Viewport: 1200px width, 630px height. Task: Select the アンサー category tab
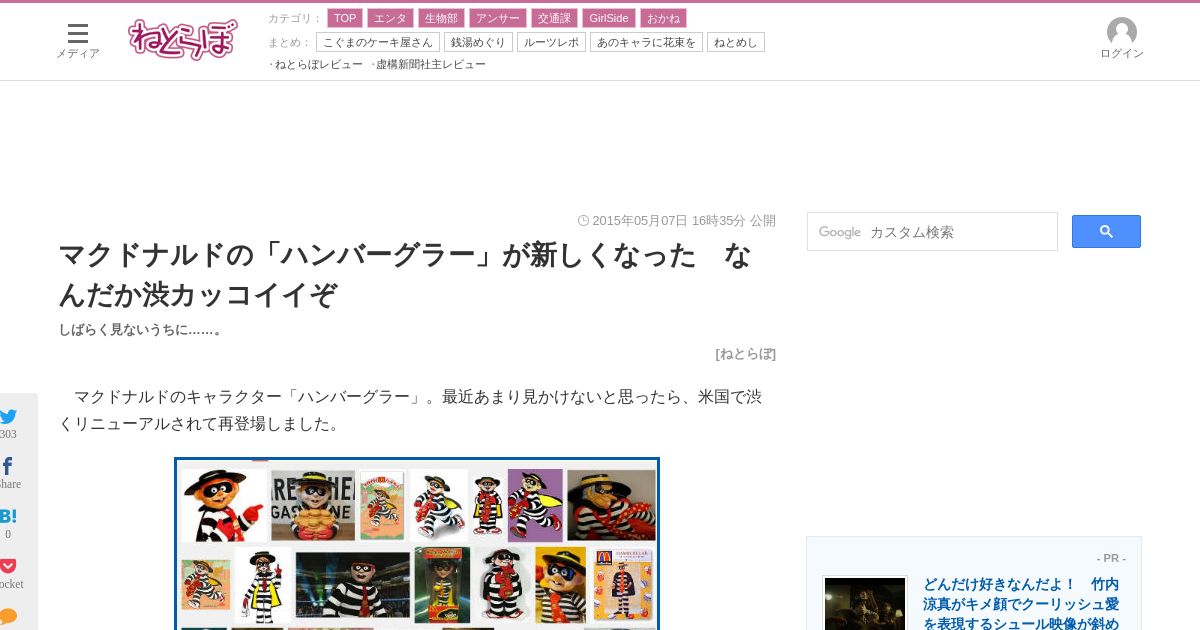(498, 18)
